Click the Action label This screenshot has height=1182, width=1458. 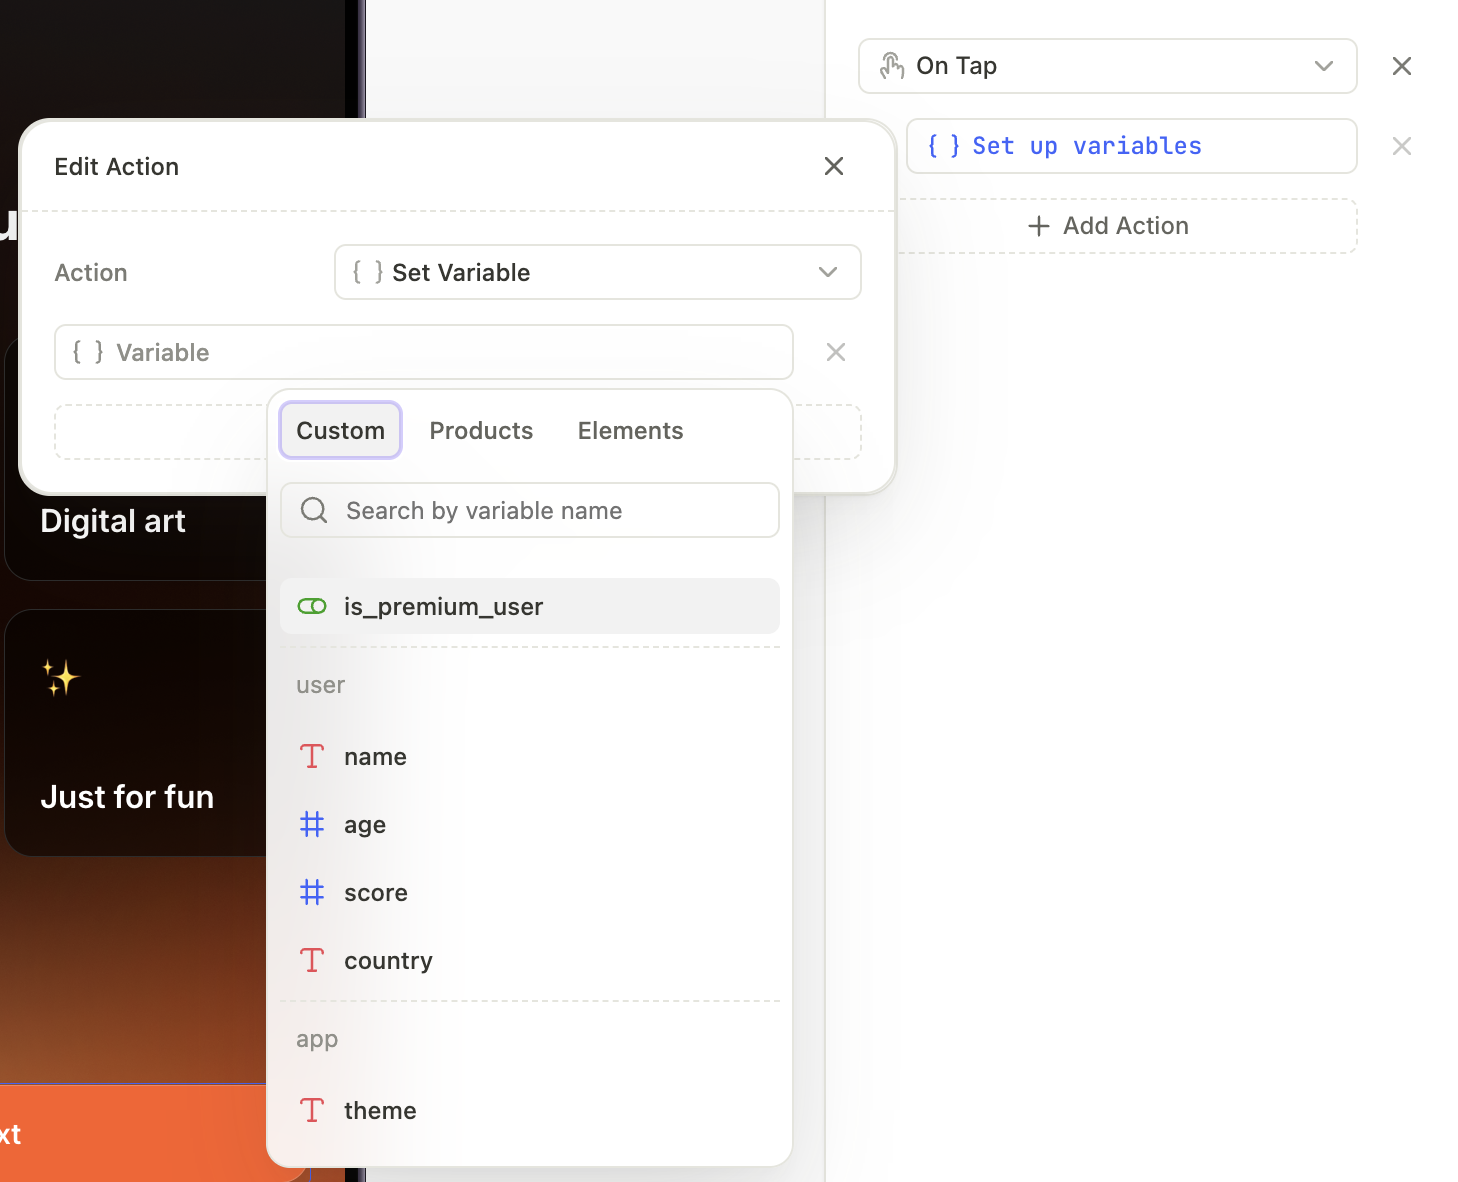(91, 272)
